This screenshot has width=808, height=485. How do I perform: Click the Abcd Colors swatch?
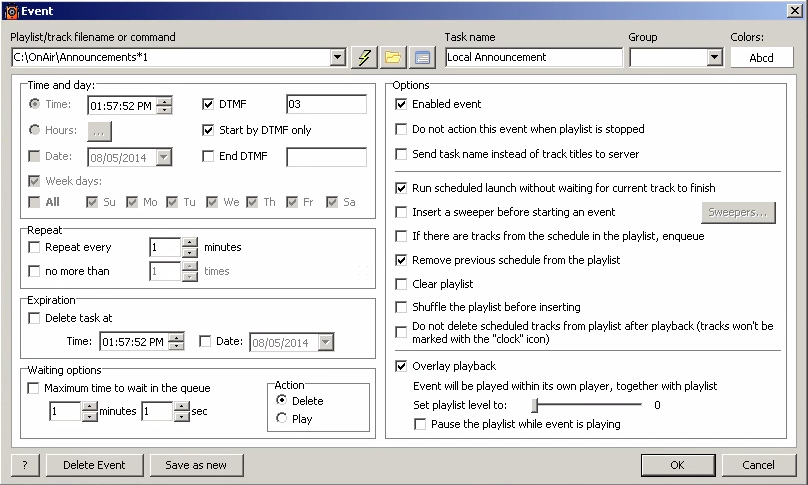(x=761, y=57)
